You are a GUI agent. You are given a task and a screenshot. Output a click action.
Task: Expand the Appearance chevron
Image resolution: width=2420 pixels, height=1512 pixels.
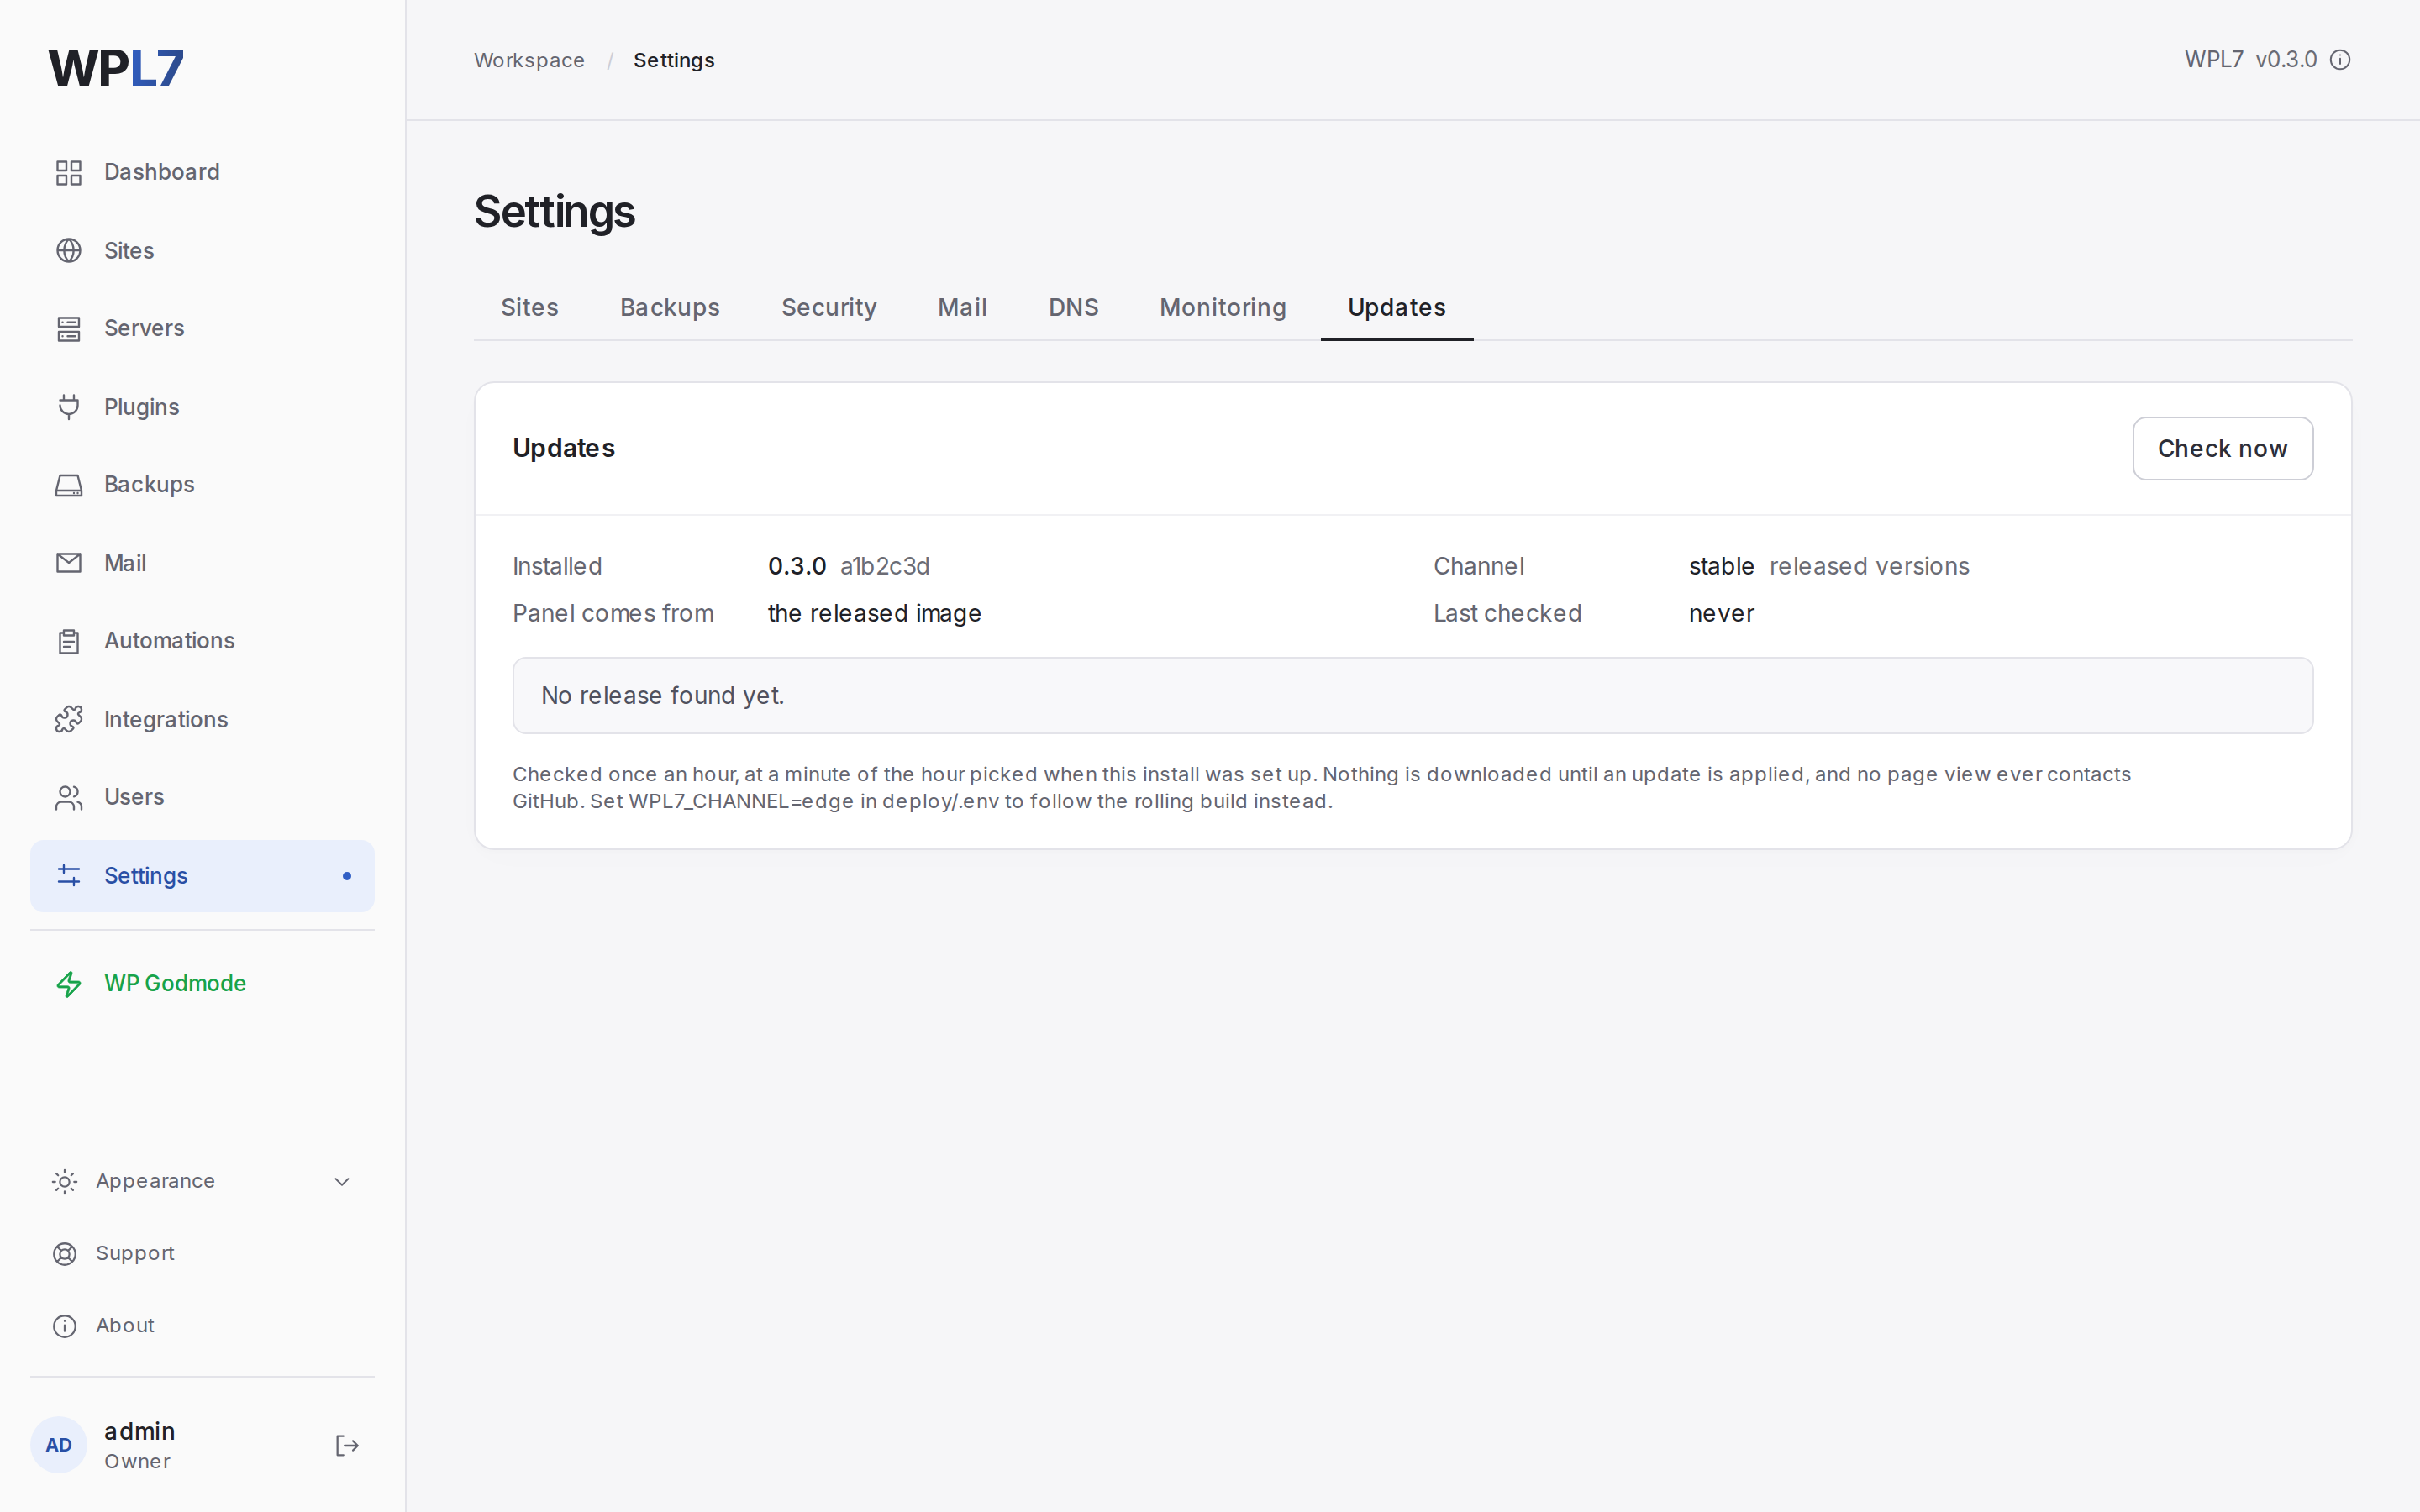pyautogui.click(x=342, y=1182)
